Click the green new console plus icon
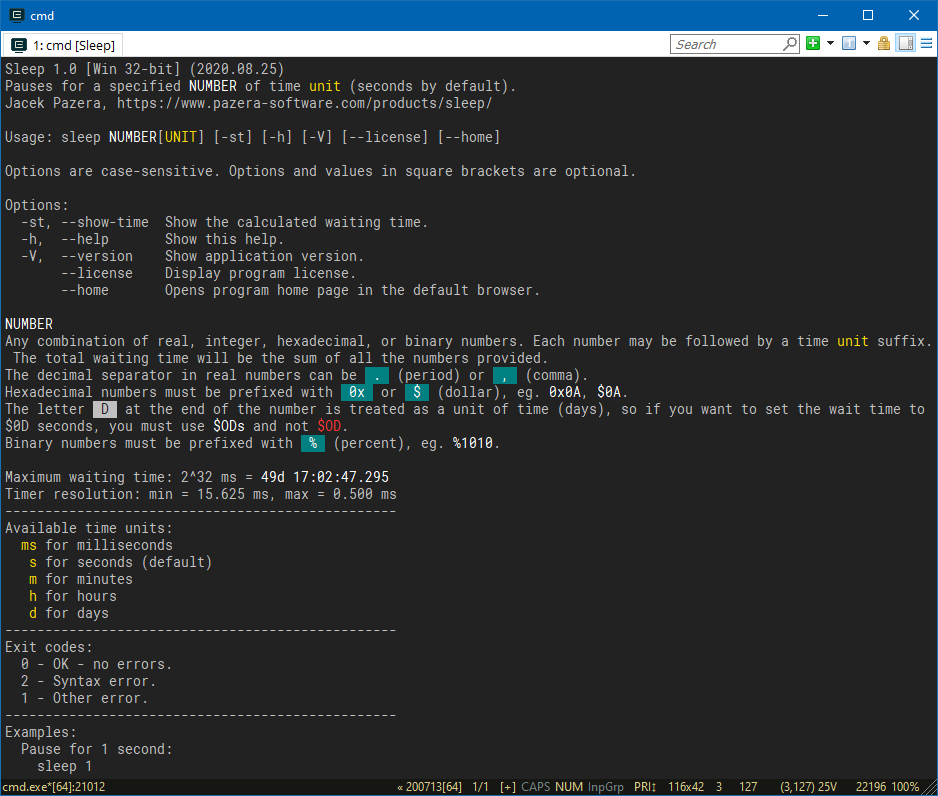Viewport: 938px width, 796px height. coord(812,44)
